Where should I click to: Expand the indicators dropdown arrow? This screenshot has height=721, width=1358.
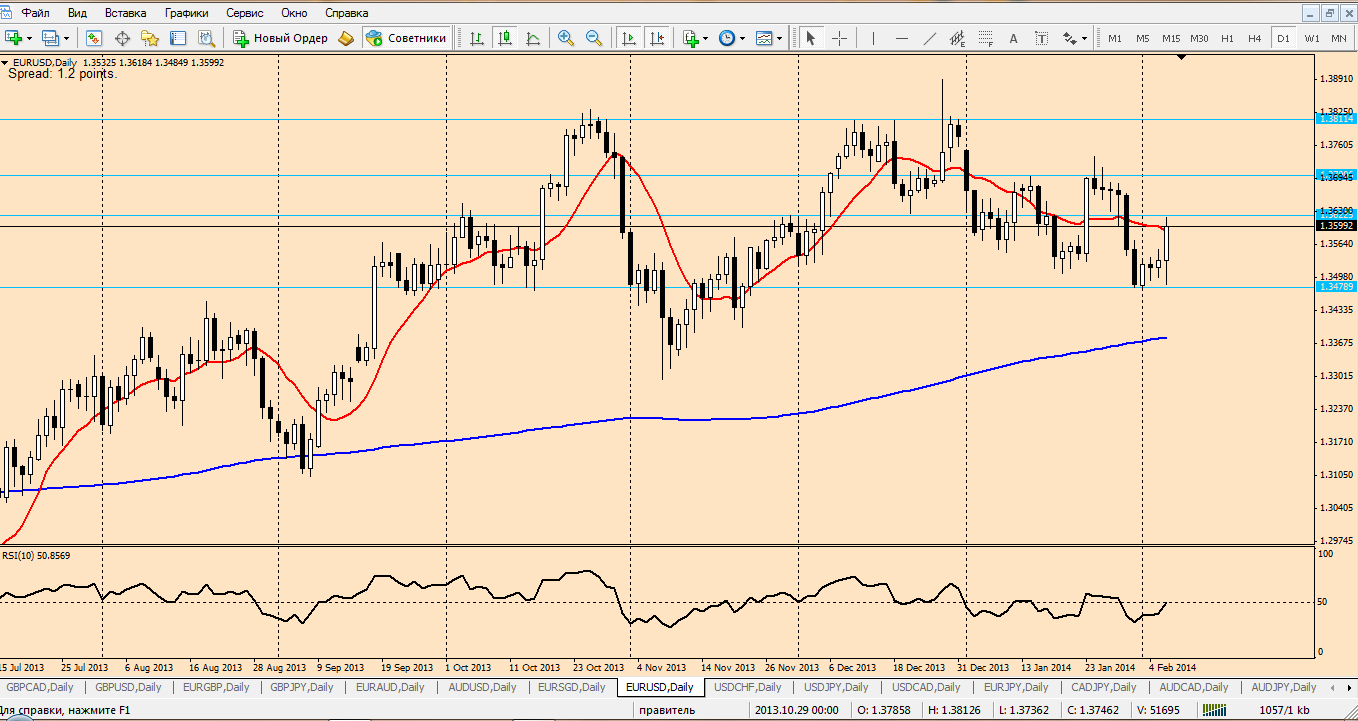click(x=706, y=38)
